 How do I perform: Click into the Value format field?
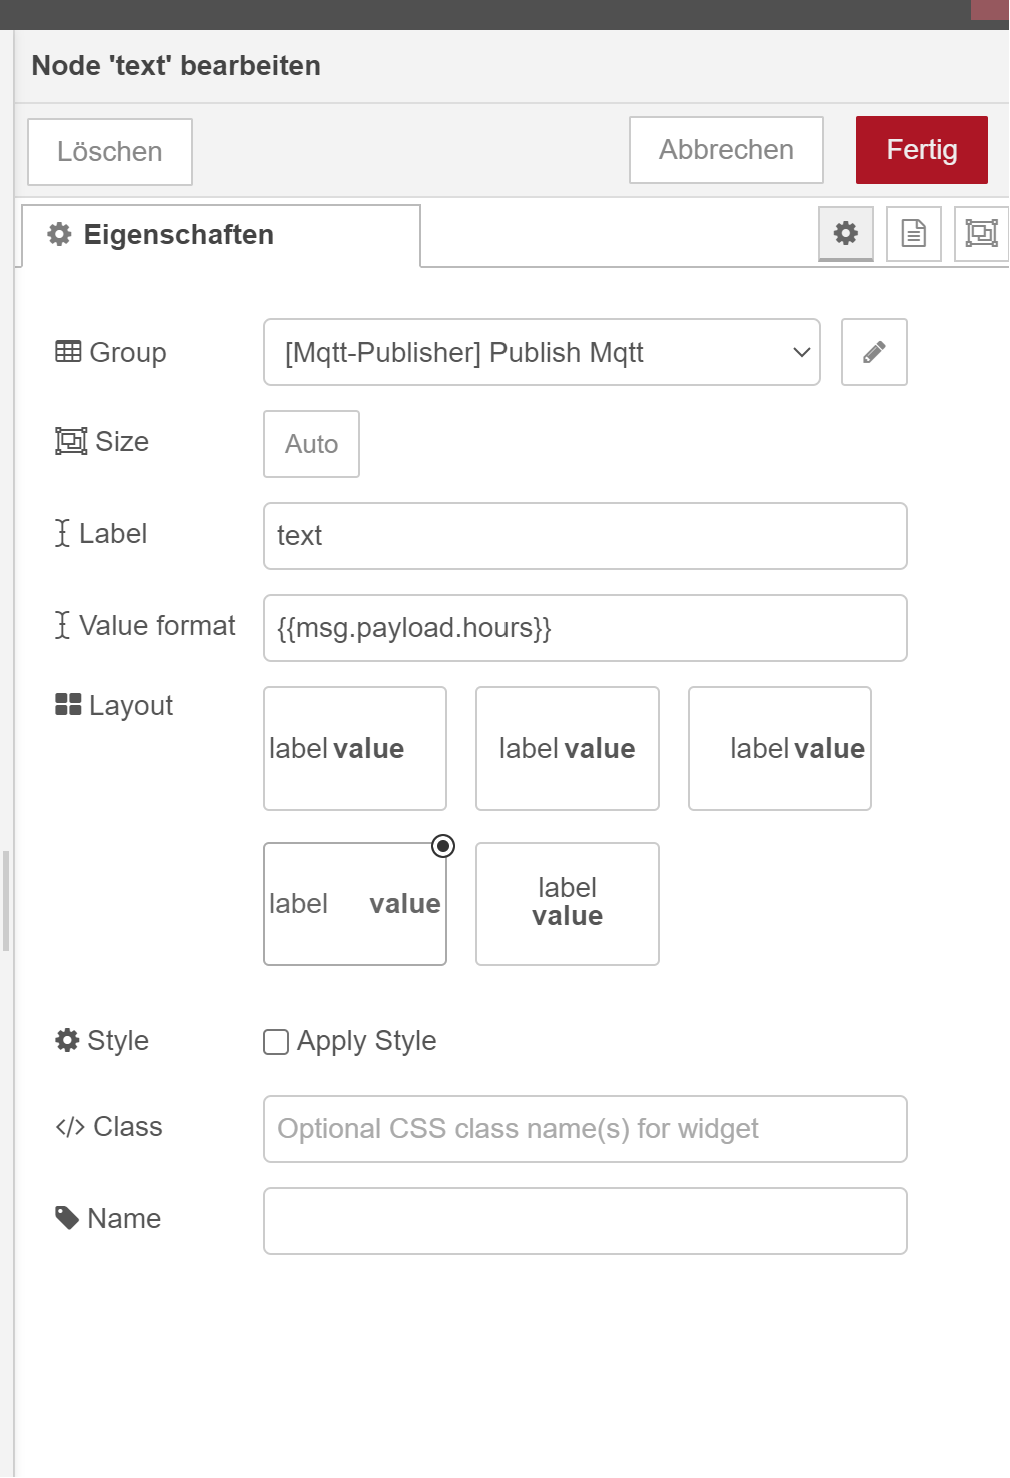(585, 628)
